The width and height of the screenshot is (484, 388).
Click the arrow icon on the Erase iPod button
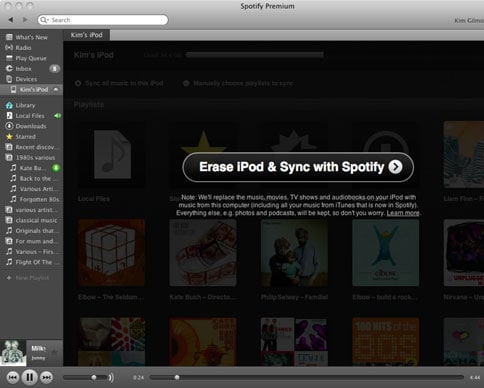click(x=395, y=167)
